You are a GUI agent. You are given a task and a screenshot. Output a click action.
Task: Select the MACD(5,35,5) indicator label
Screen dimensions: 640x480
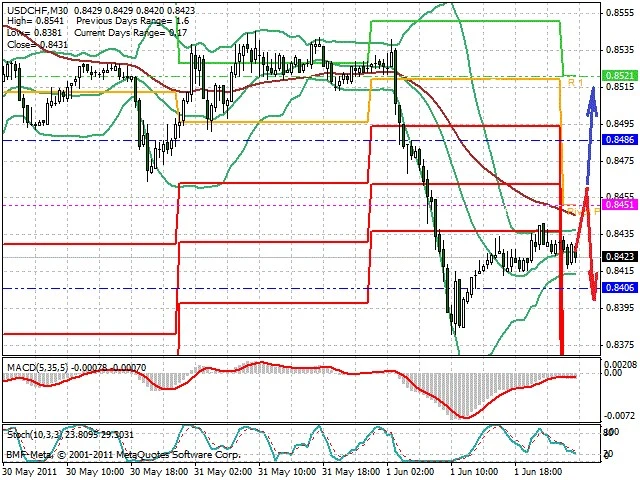[x=38, y=368]
